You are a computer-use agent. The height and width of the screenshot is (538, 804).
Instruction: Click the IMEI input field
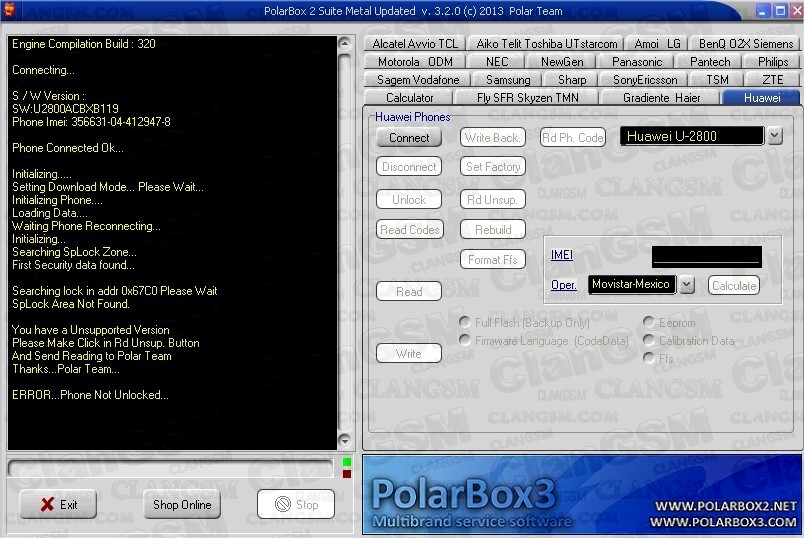[707, 257]
